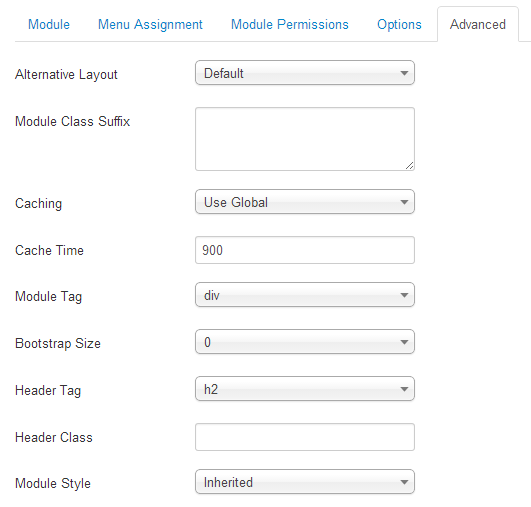Click the Module Tag dropdown arrow
531x507 pixels.
coord(404,295)
